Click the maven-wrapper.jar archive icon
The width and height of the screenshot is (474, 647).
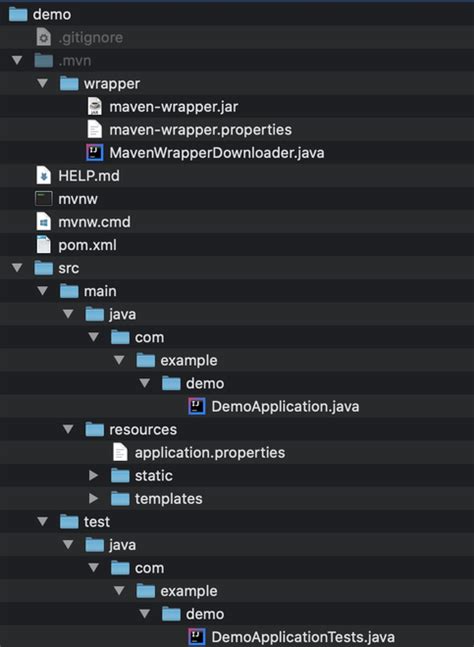pyautogui.click(x=95, y=106)
